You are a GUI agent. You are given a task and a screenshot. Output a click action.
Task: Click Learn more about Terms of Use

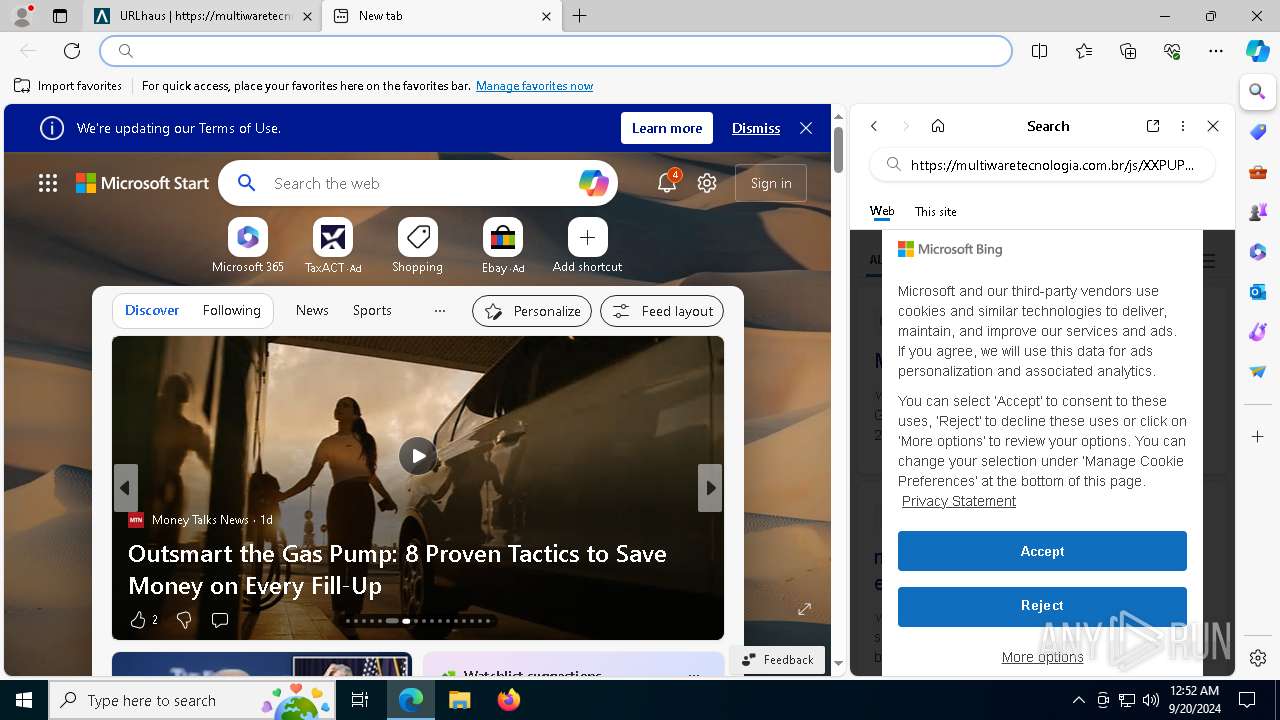click(667, 128)
